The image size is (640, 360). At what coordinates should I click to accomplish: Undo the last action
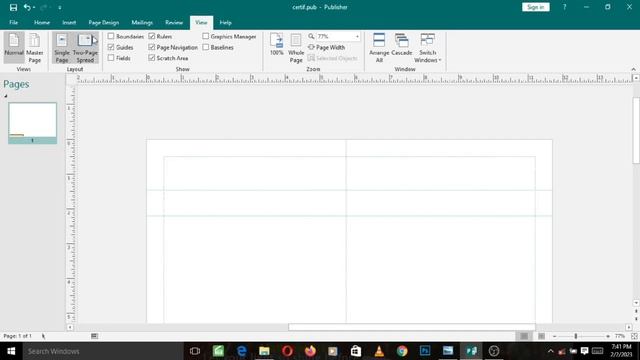(x=27, y=7)
